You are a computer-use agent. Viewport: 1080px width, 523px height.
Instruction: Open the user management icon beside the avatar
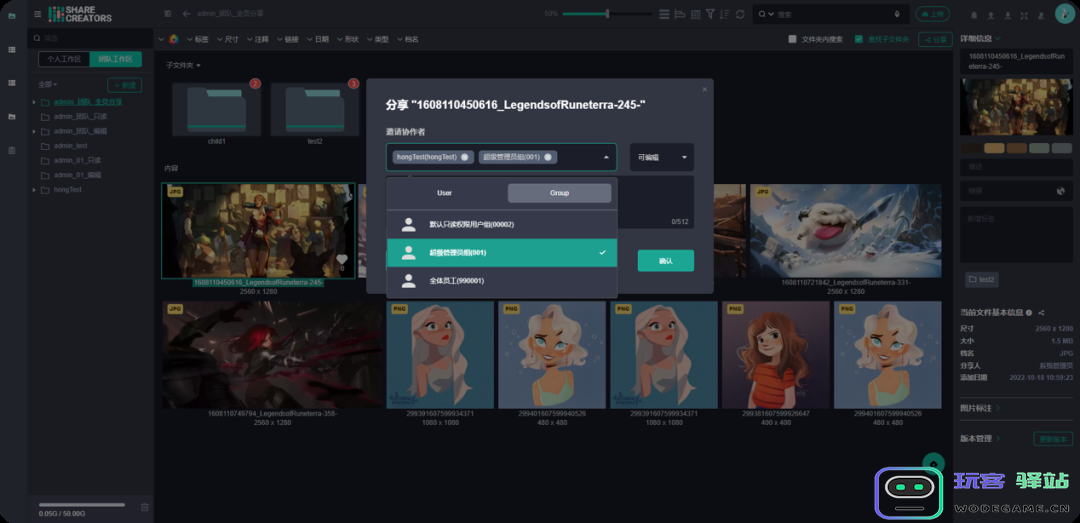coord(1041,15)
